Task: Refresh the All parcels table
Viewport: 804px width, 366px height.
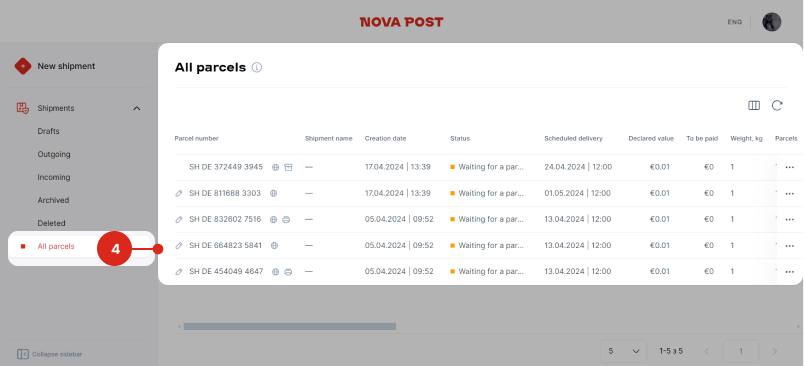Action: (777, 106)
